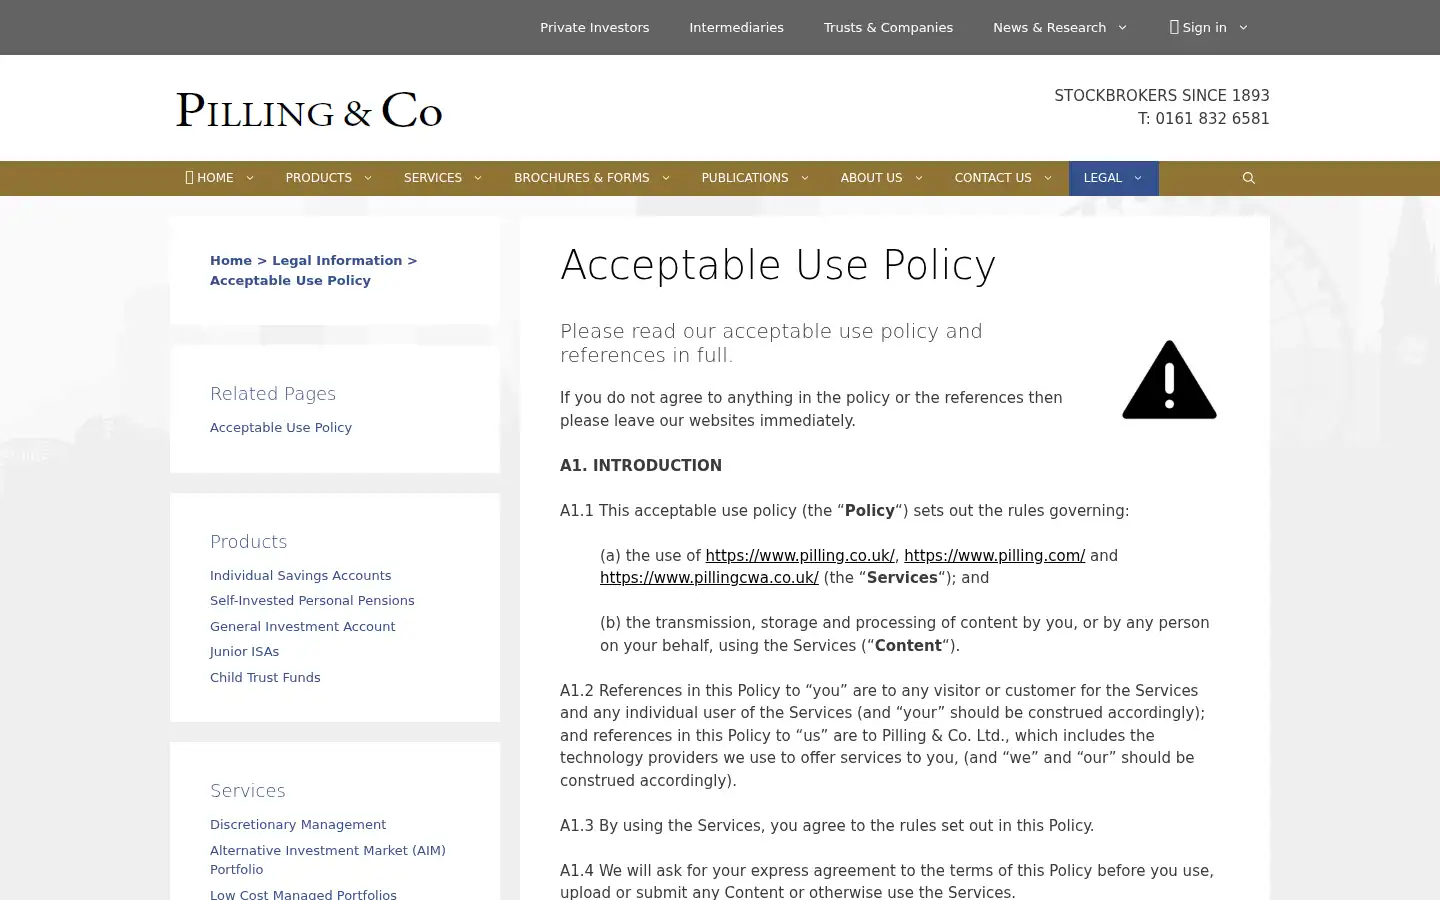Follow the https://www.pillingcwa.co.uk/ link

coord(709,578)
